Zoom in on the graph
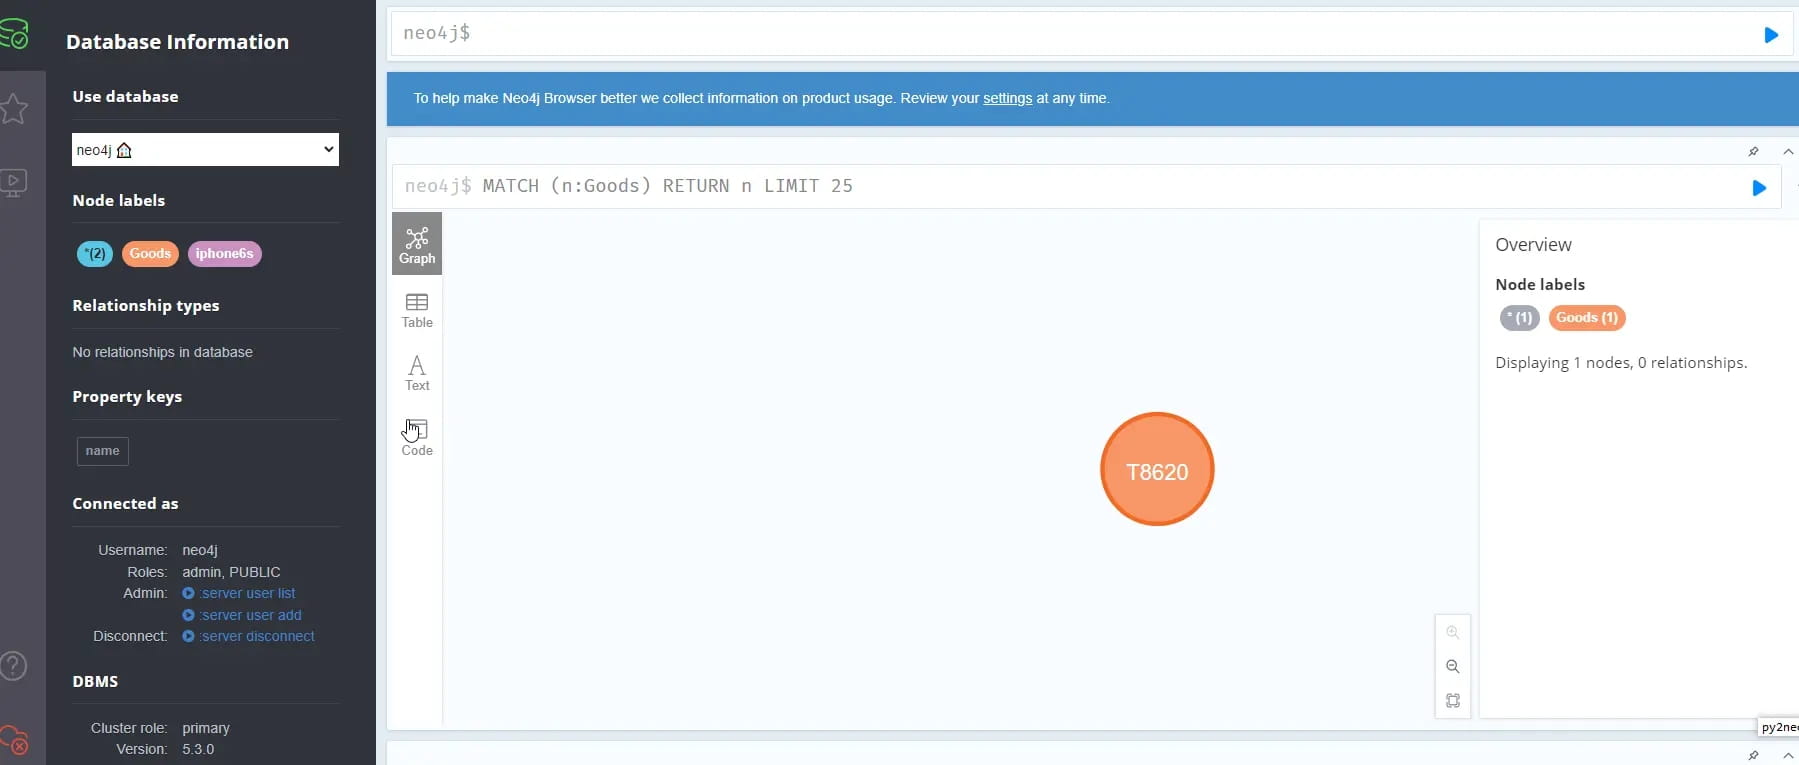 coord(1453,632)
